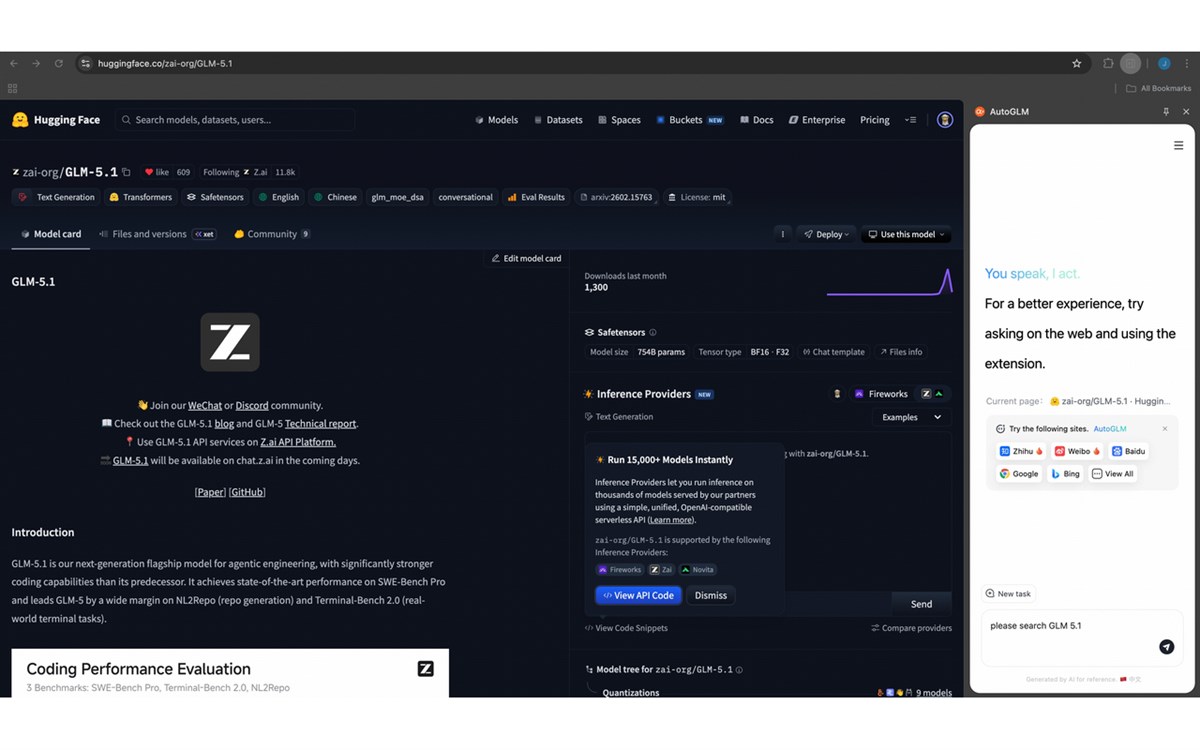This screenshot has height=750, width=1200.
Task: Open the Chrome profile avatar
Action: click(1164, 63)
